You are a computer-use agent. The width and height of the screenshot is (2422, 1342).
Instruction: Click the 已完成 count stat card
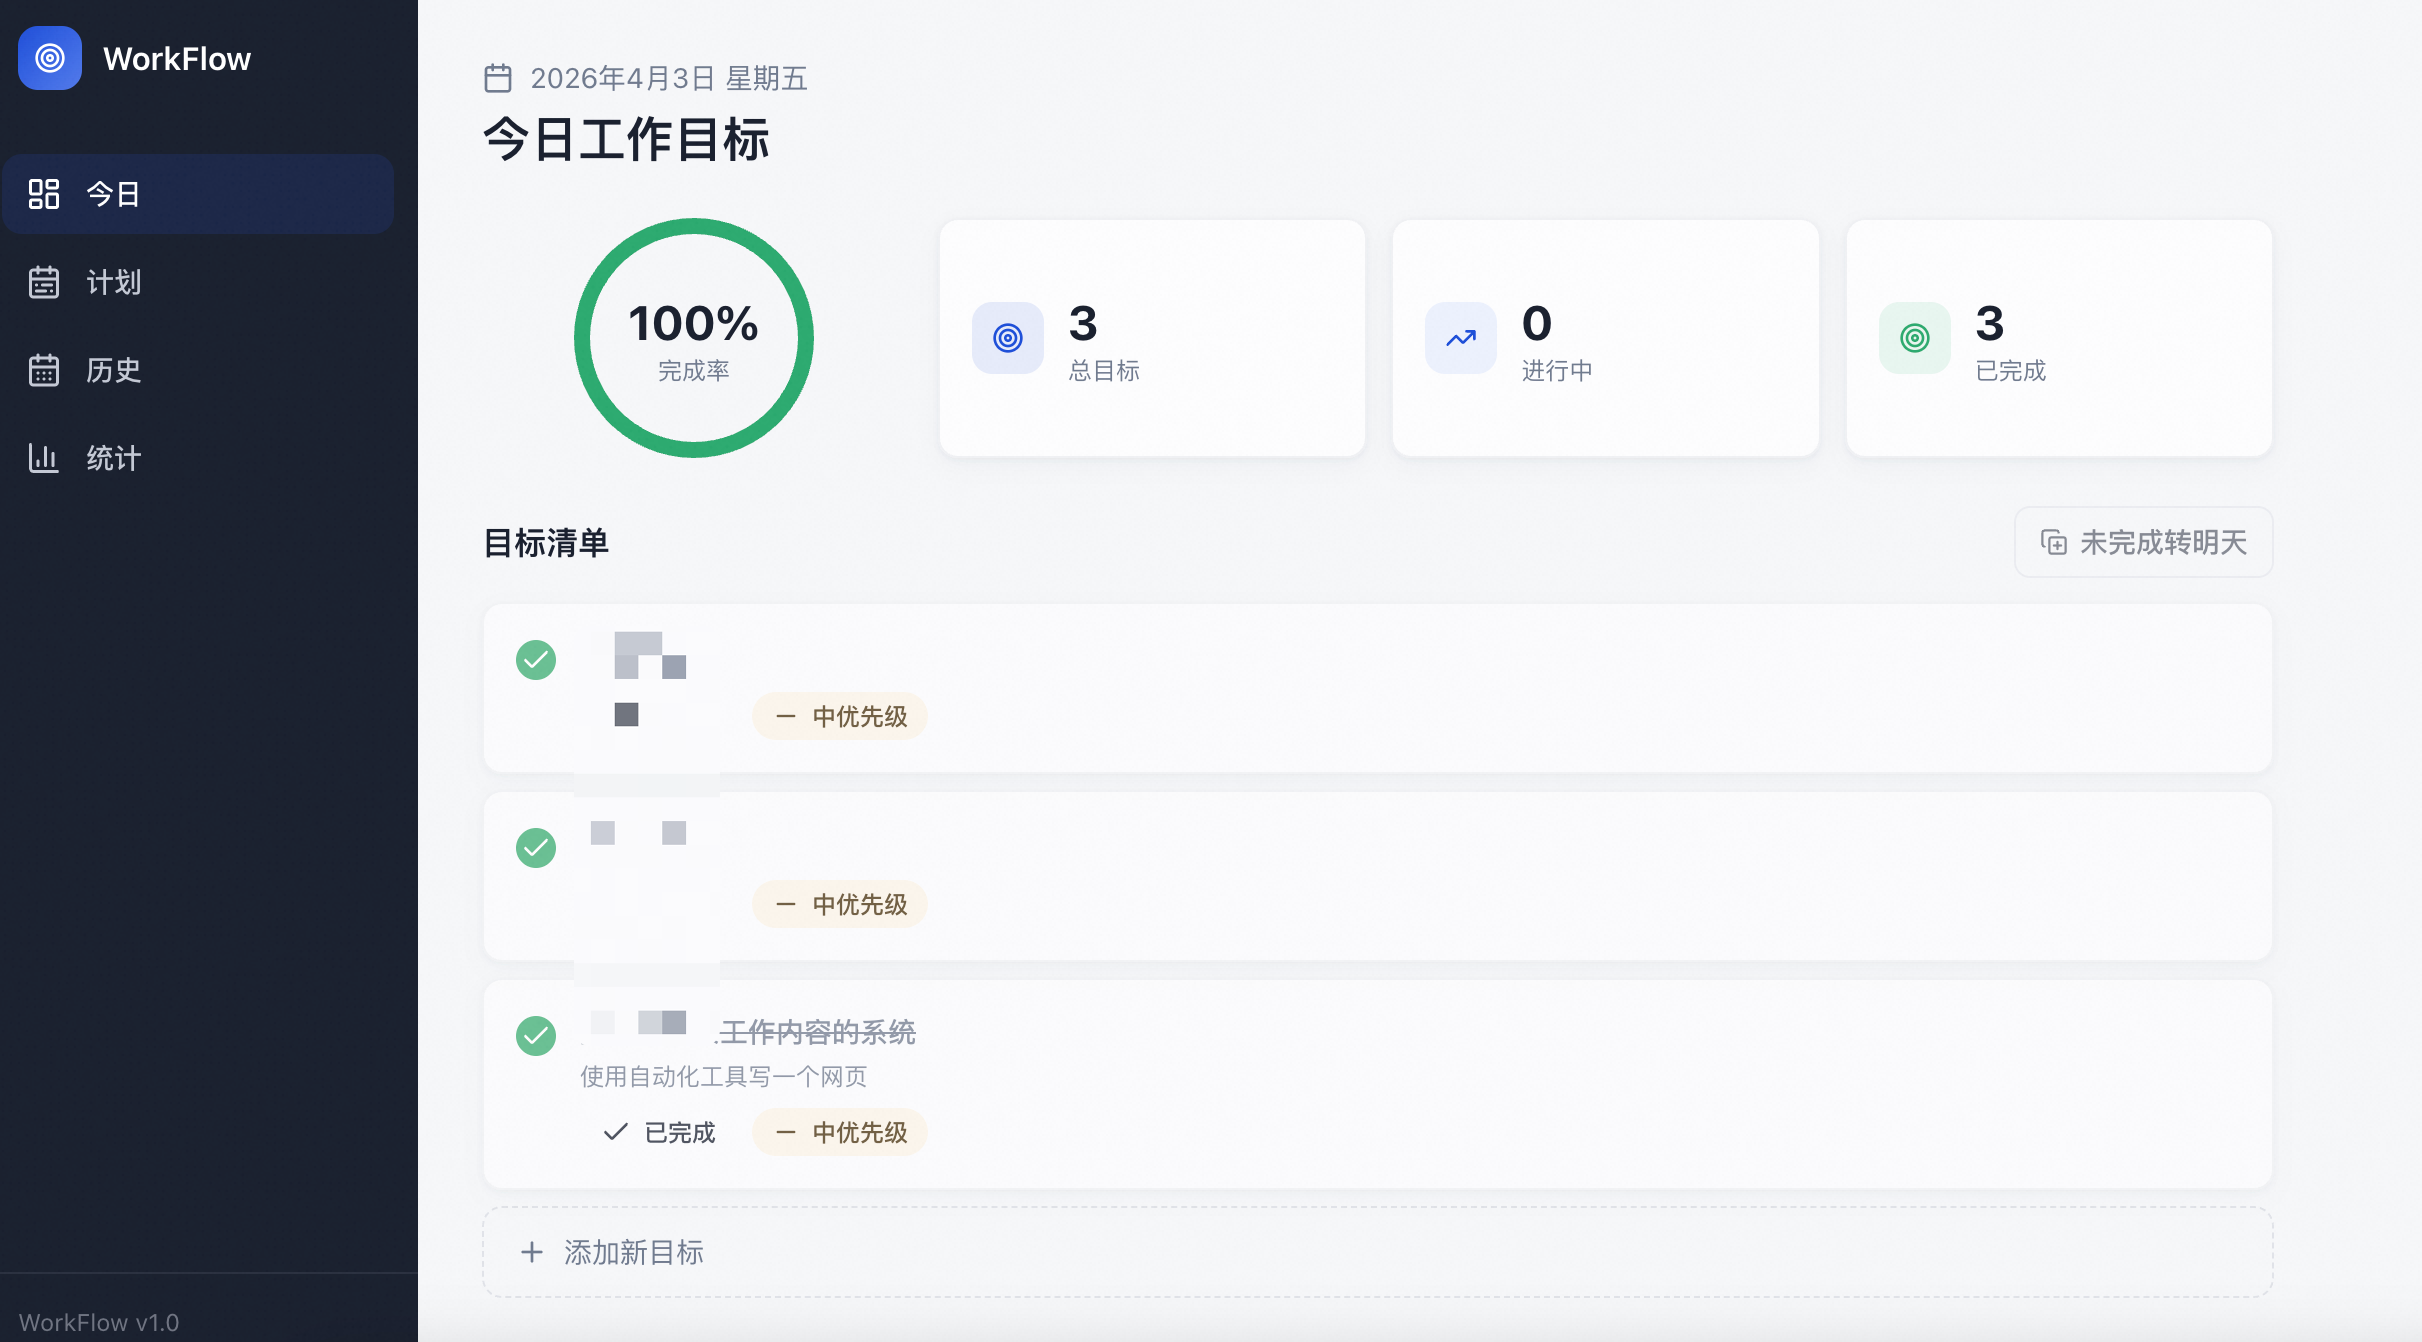[x=2059, y=338]
